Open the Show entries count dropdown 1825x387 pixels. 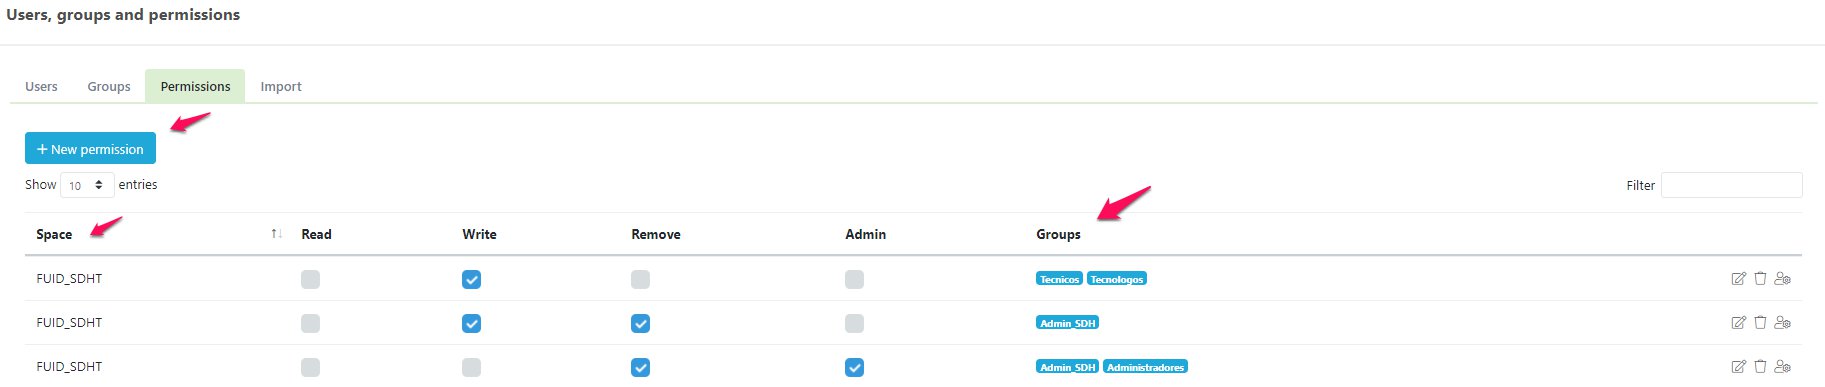(x=87, y=185)
